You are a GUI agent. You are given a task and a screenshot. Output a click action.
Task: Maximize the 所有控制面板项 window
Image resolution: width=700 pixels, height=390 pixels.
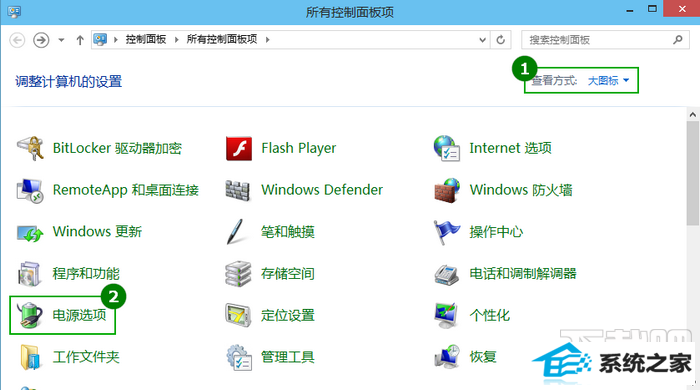(x=652, y=9)
